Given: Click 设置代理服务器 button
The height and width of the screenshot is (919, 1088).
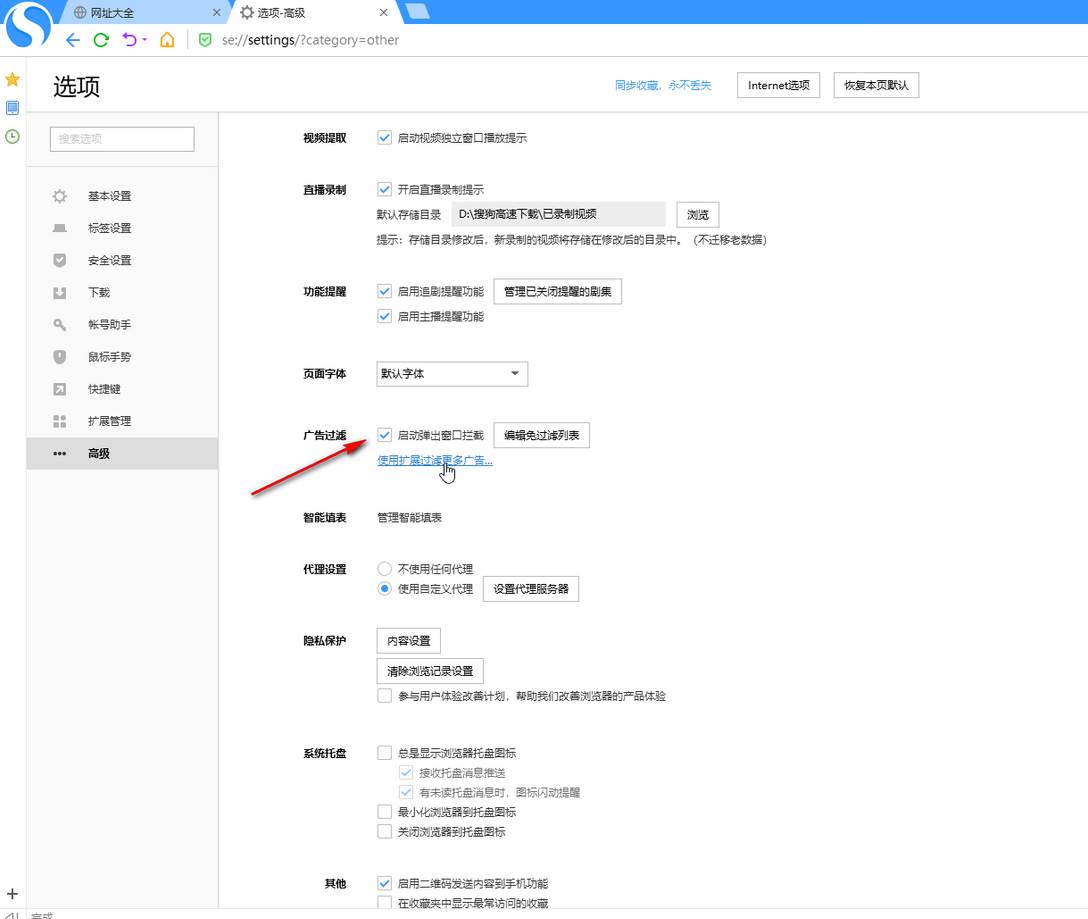Looking at the screenshot, I should (x=531, y=589).
